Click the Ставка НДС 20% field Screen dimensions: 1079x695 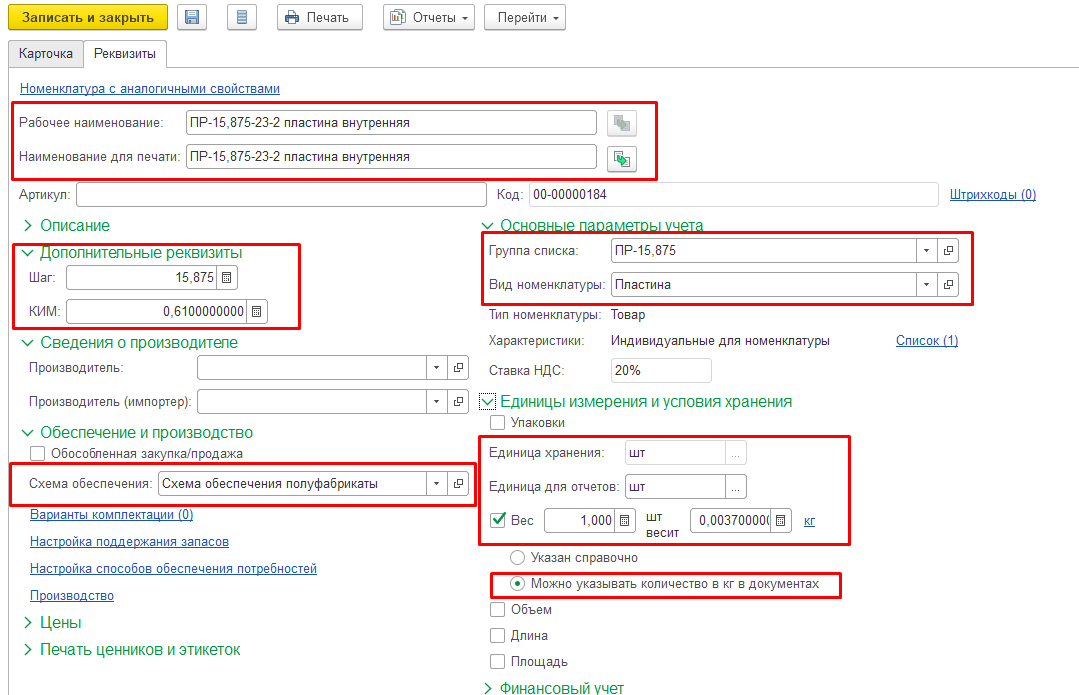click(x=661, y=370)
